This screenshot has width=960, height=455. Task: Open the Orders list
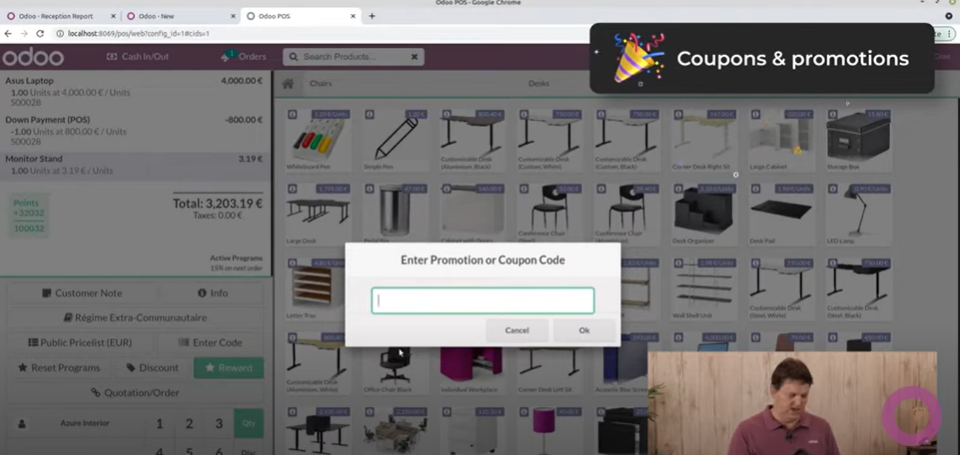244,56
